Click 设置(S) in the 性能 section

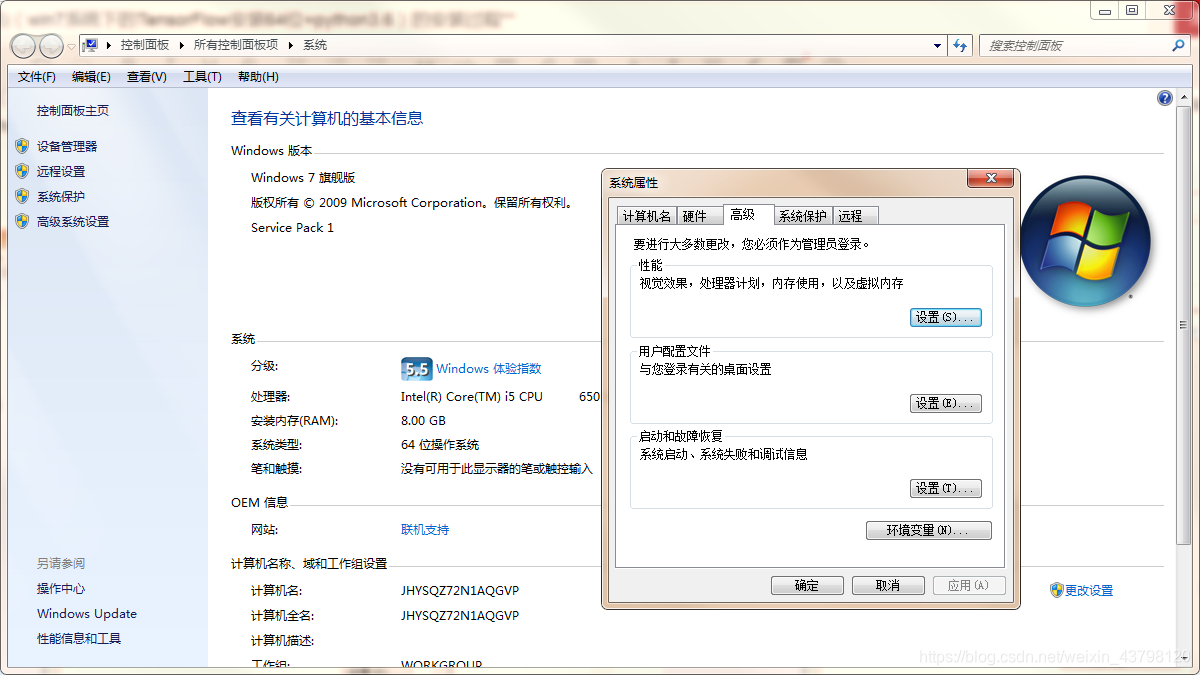tap(946, 317)
